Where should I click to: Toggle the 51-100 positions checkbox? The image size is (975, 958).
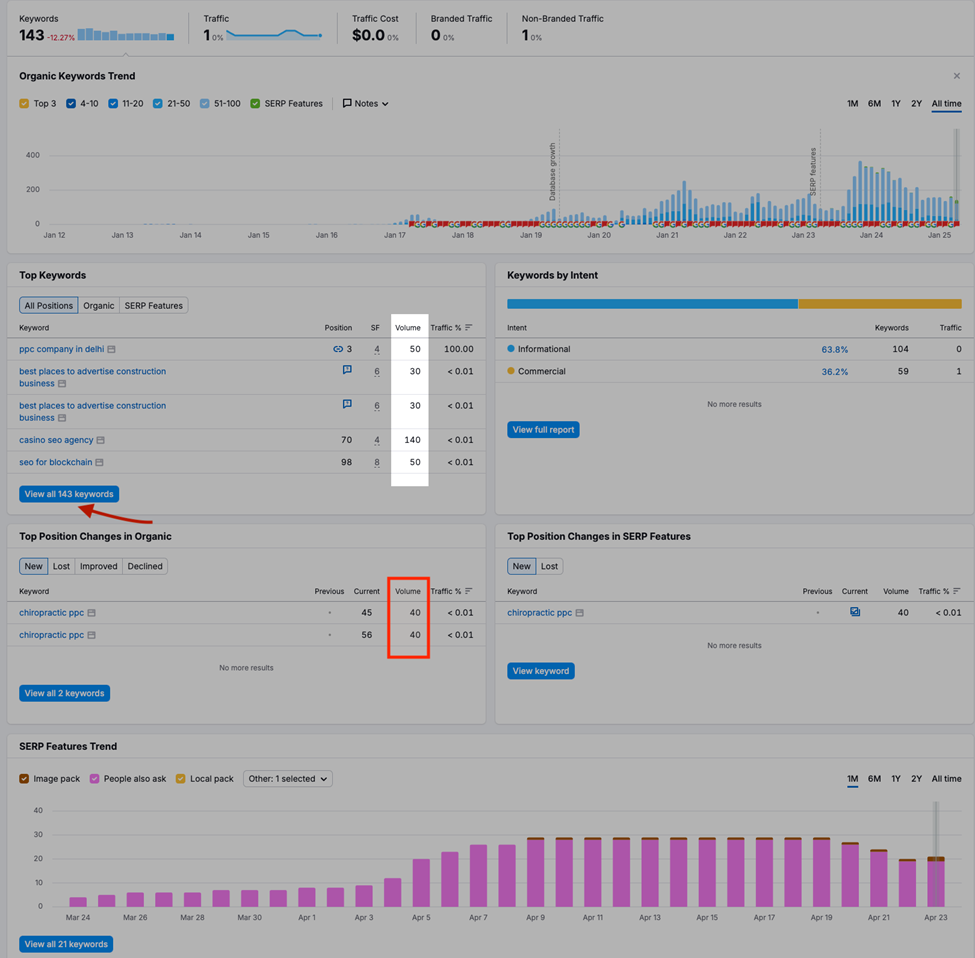(205, 103)
